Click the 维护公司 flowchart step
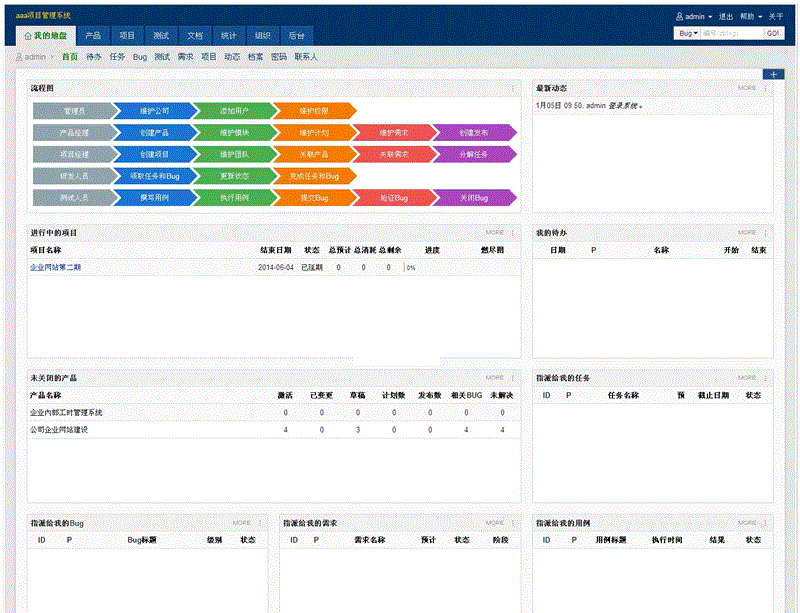The width and height of the screenshot is (800, 613). point(153,111)
